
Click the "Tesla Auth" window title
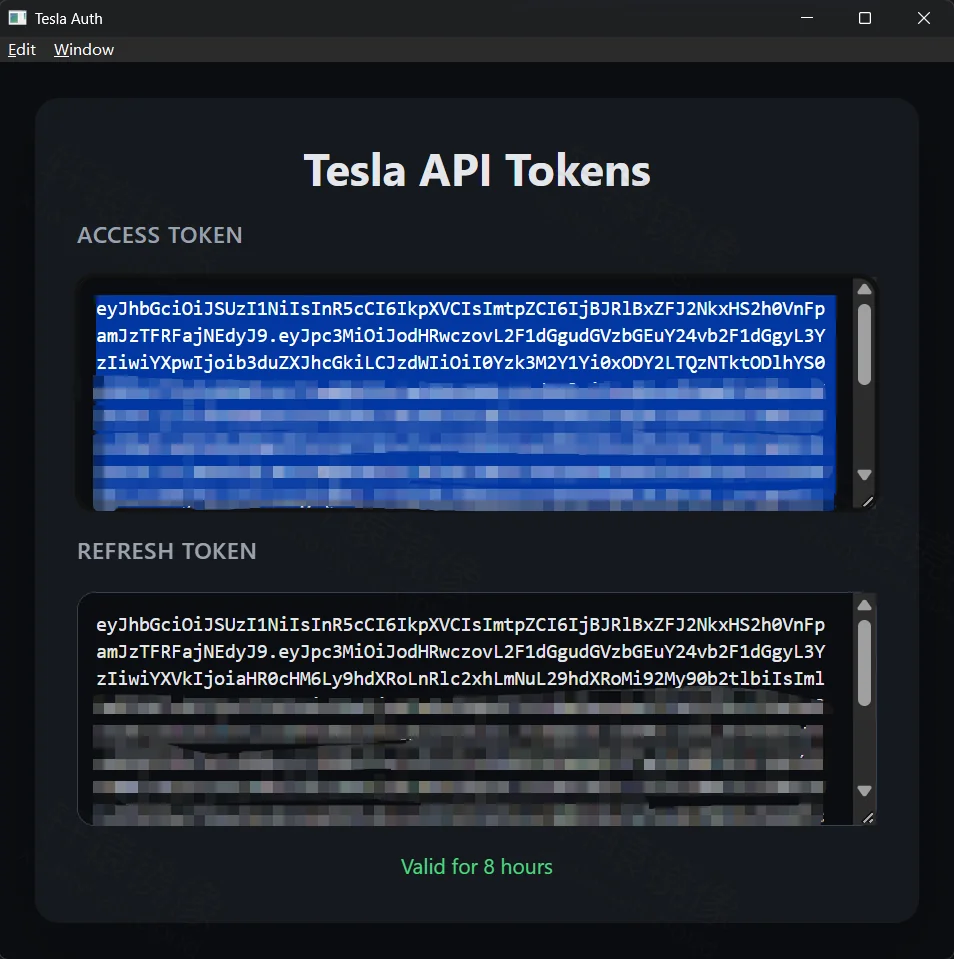click(68, 19)
